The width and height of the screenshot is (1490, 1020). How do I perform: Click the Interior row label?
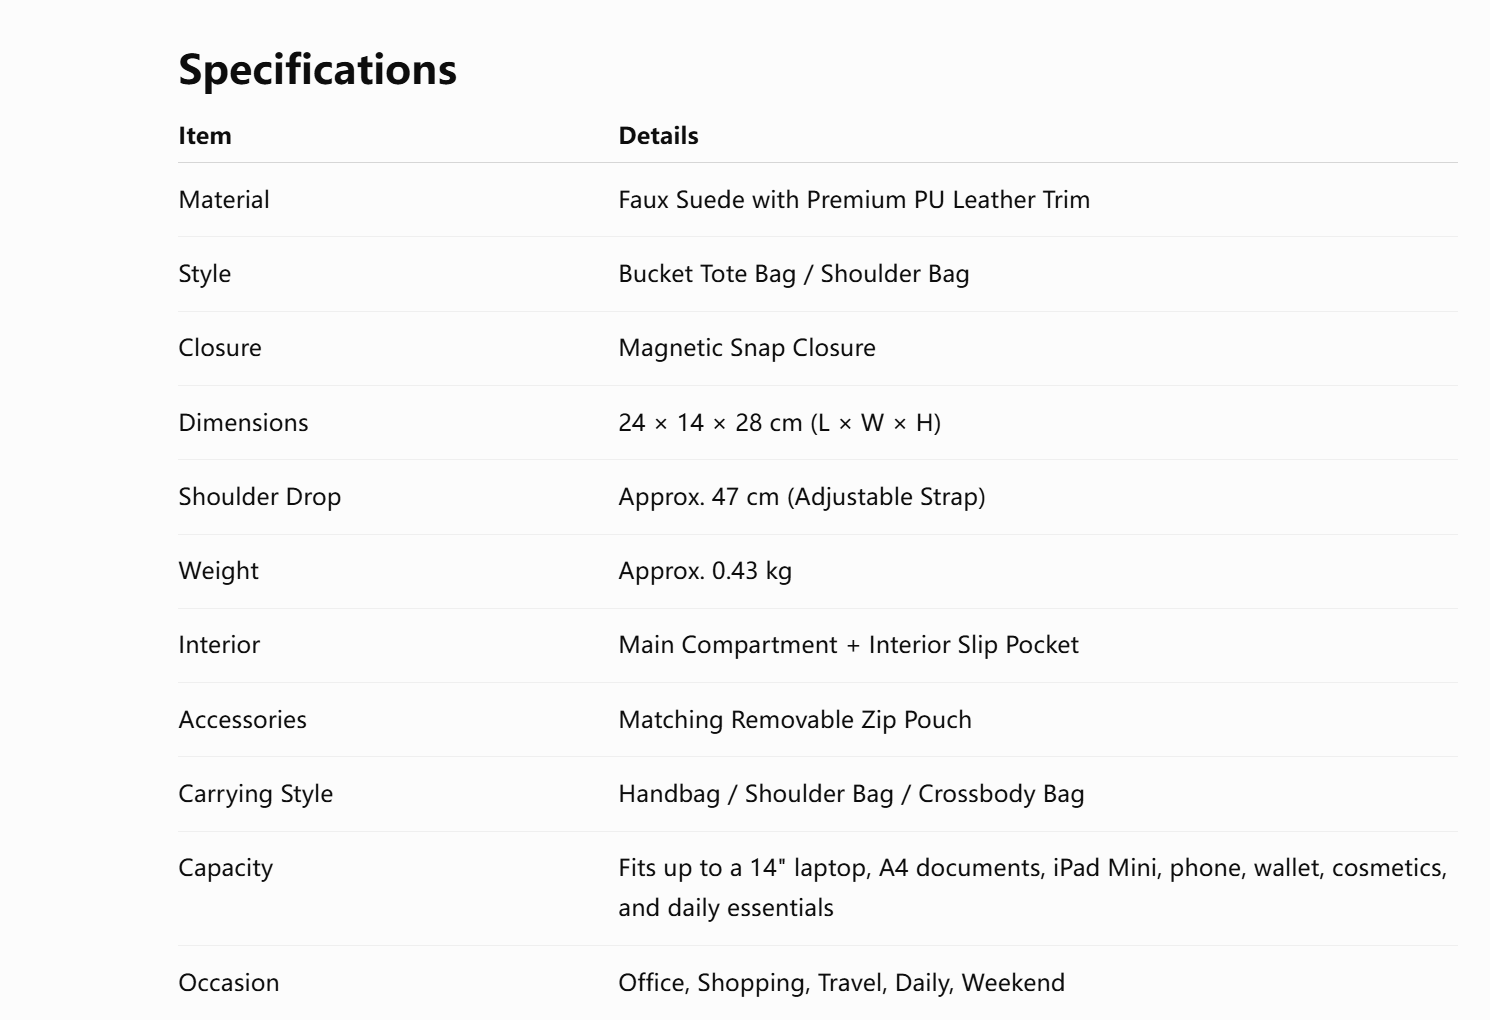point(219,645)
